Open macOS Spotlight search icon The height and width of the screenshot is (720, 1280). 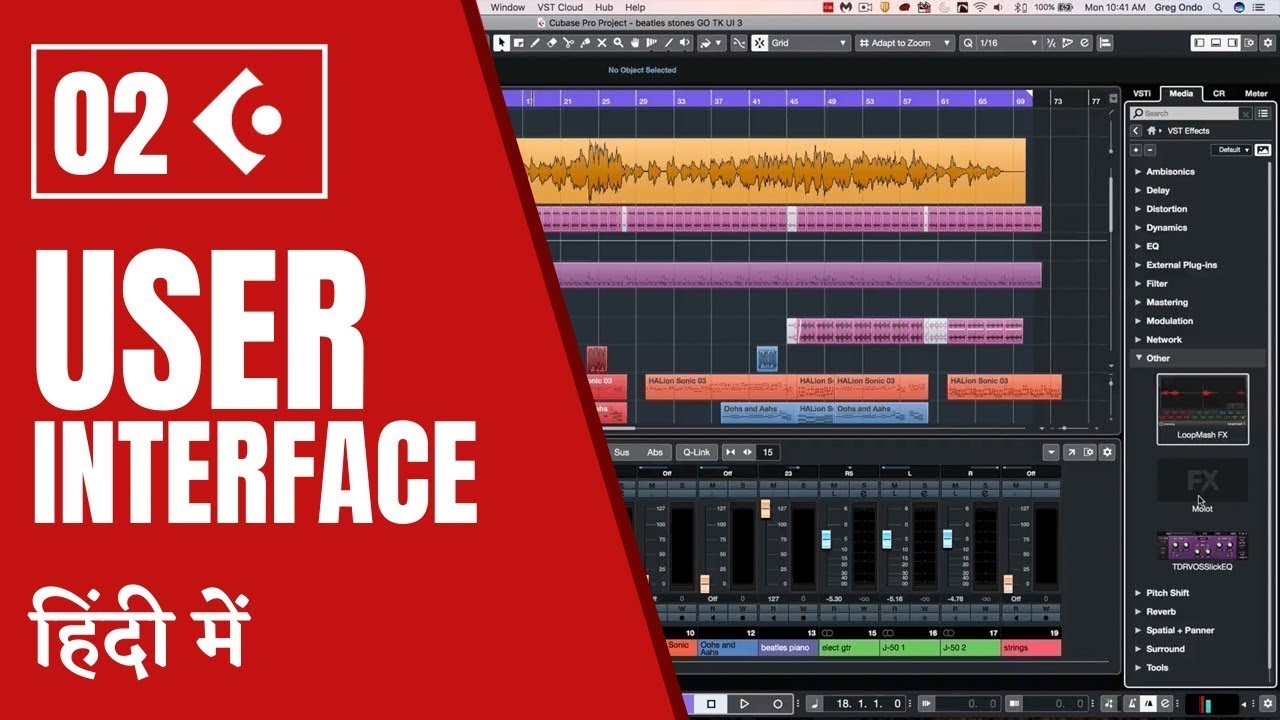pos(1217,7)
